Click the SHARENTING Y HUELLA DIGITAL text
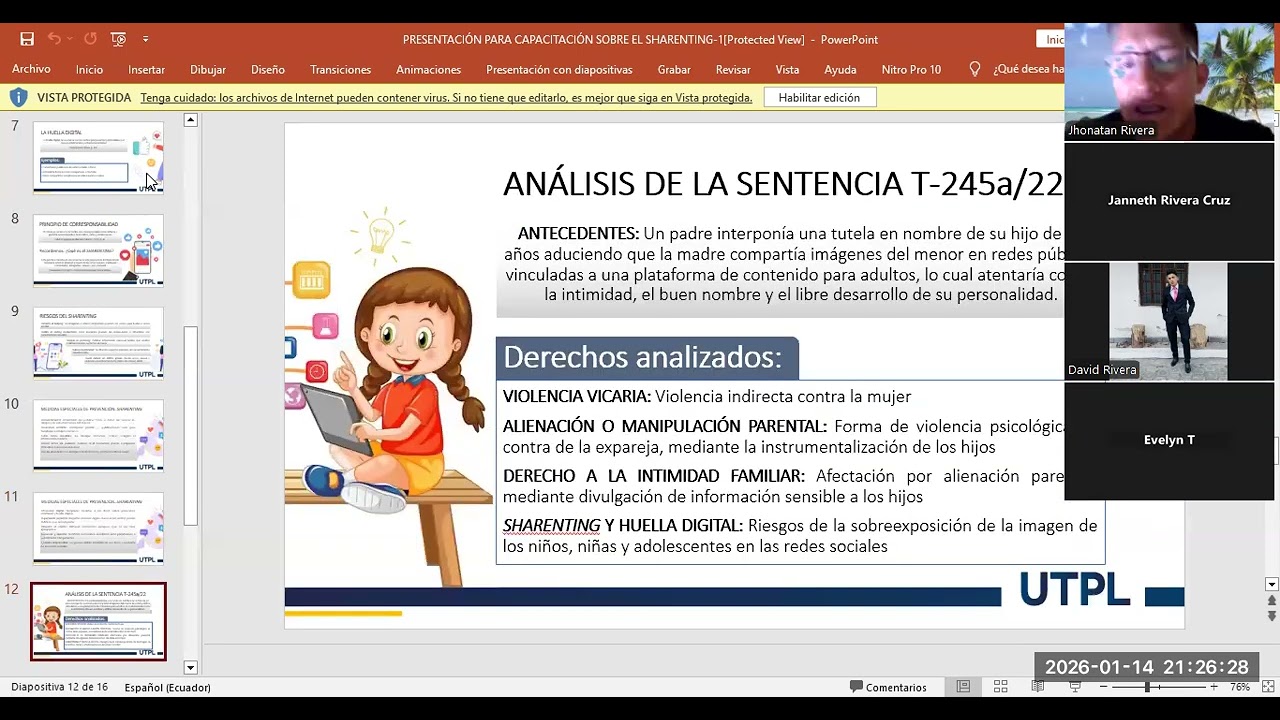Viewport: 1280px width, 720px height. click(x=800, y=536)
